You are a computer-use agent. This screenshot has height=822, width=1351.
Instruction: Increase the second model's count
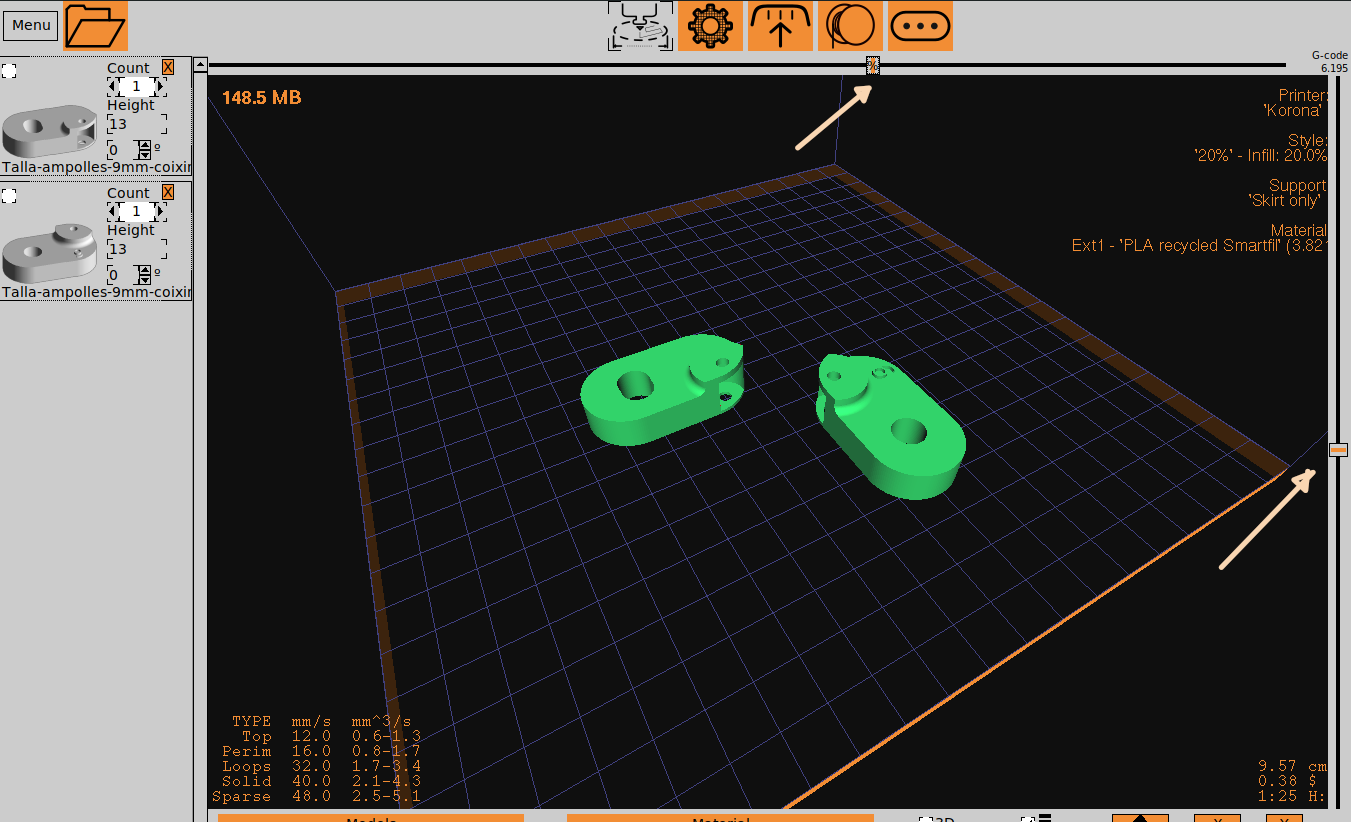[x=160, y=211]
